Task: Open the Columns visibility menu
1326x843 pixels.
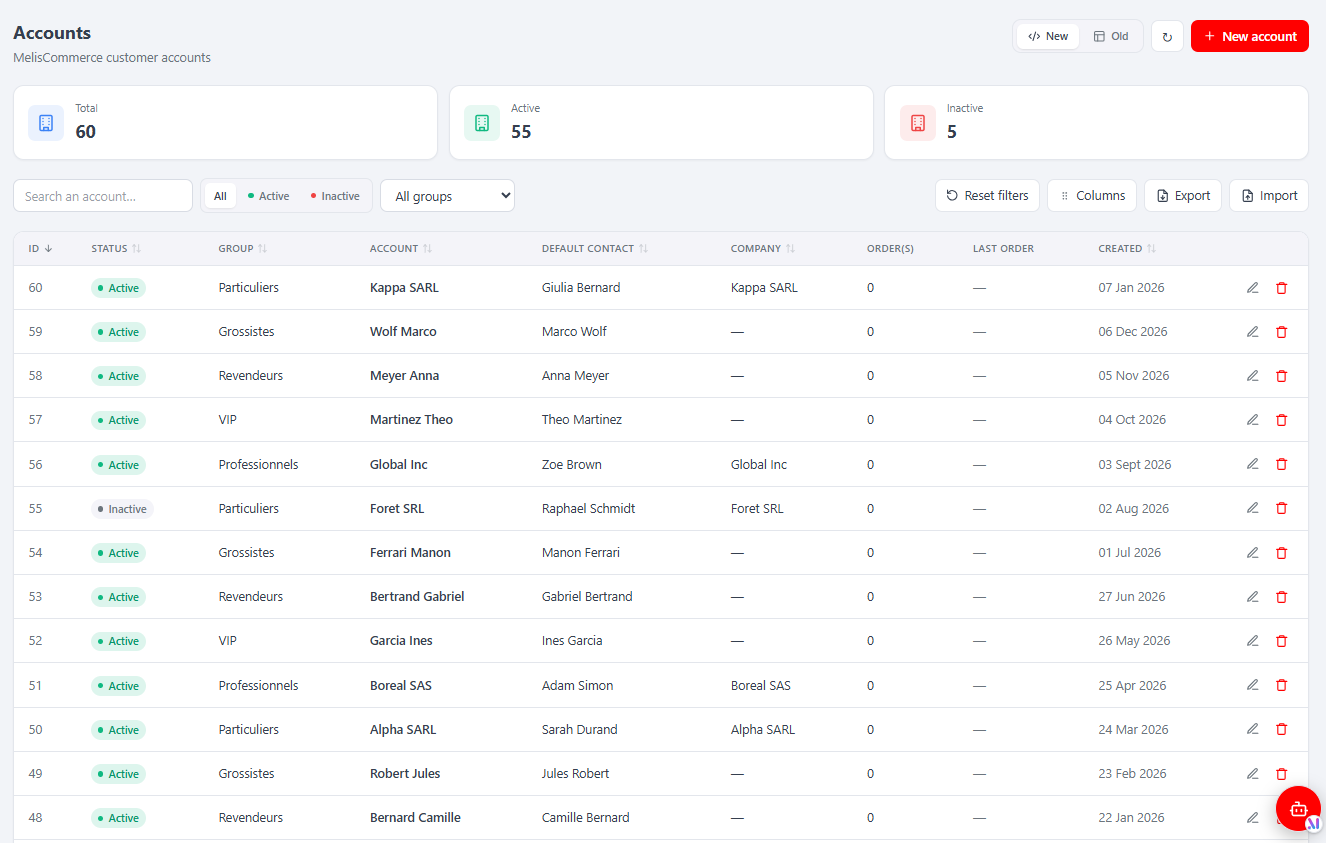Action: 1092,196
